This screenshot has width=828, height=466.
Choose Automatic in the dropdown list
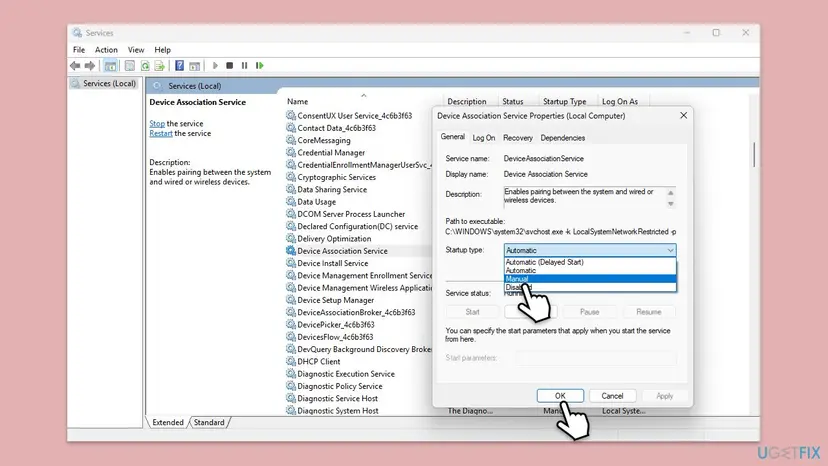[x=590, y=271]
